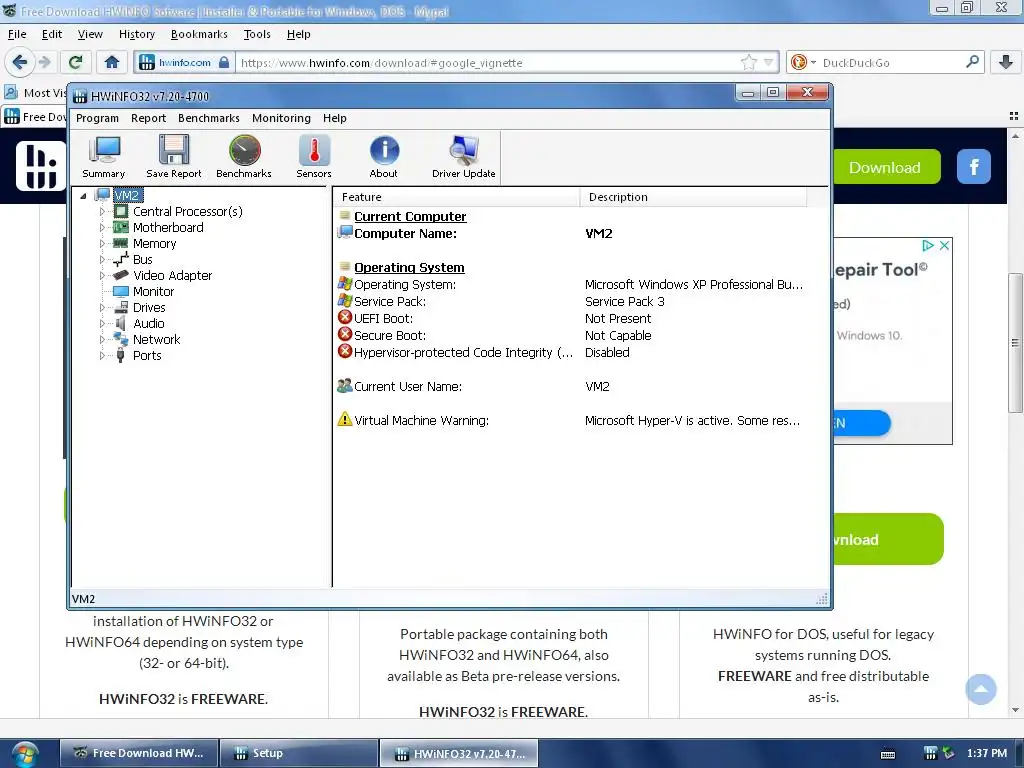Reload the page with refresh icon

pos(75,62)
